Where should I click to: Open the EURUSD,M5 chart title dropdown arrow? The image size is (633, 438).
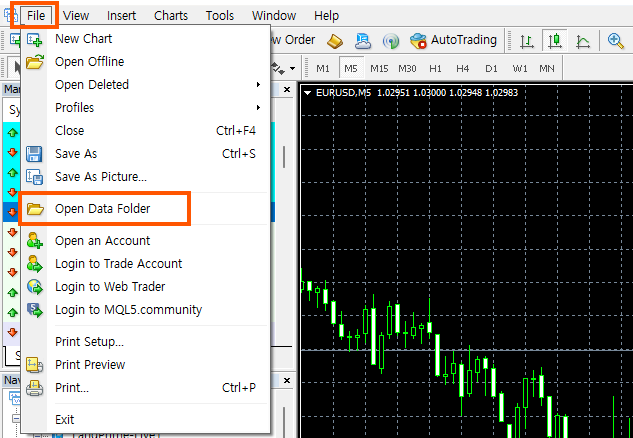click(x=307, y=93)
